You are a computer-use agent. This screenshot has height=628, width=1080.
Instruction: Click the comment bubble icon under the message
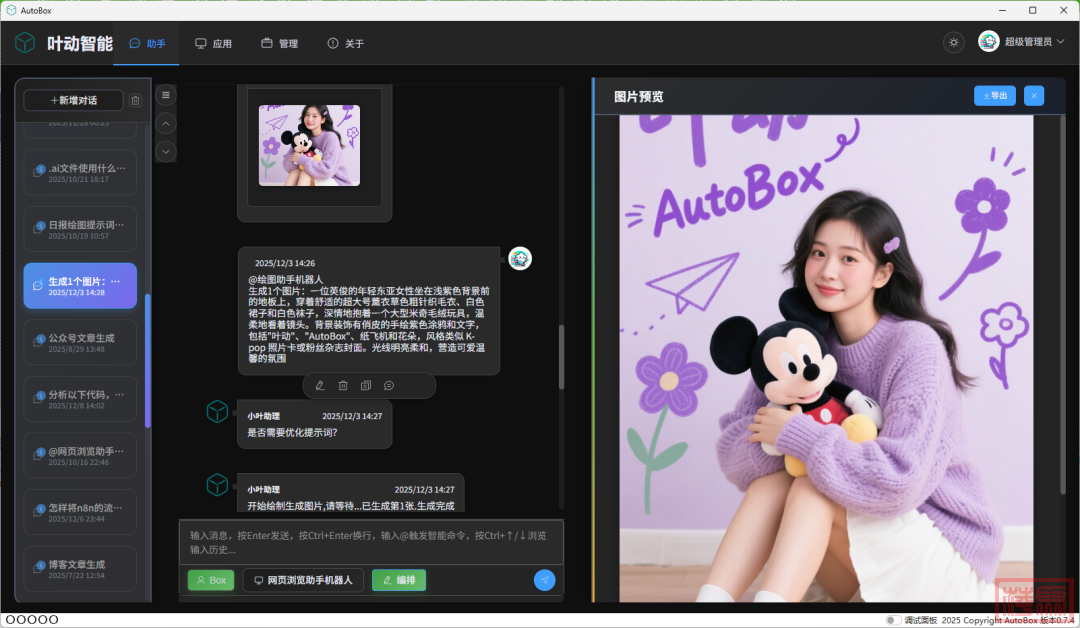click(389, 385)
